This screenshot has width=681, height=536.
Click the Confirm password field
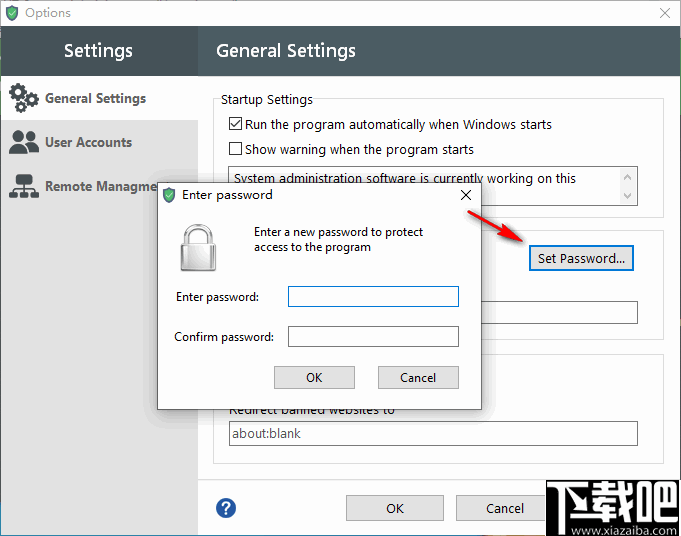[373, 337]
